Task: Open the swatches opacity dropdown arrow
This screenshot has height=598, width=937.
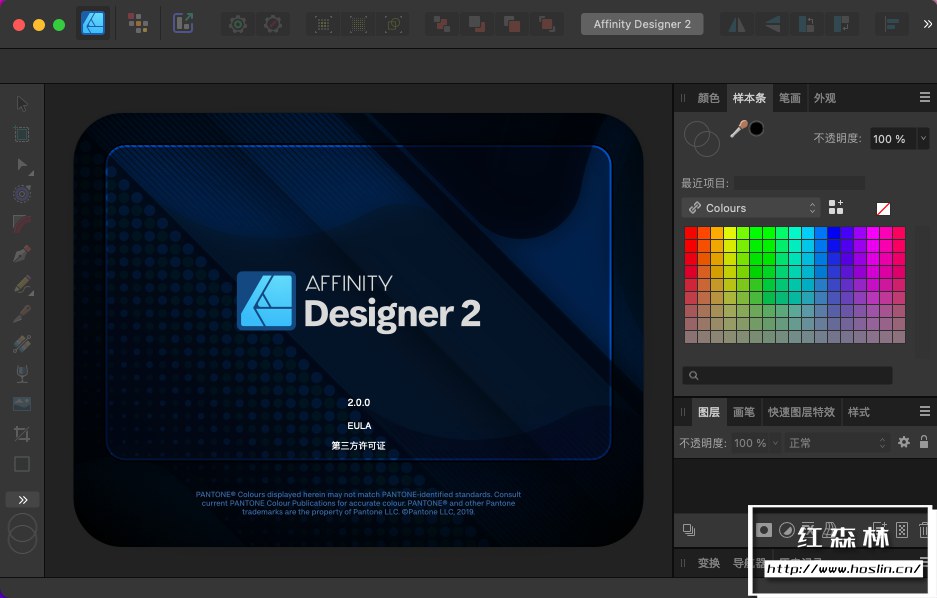Action: (923, 139)
